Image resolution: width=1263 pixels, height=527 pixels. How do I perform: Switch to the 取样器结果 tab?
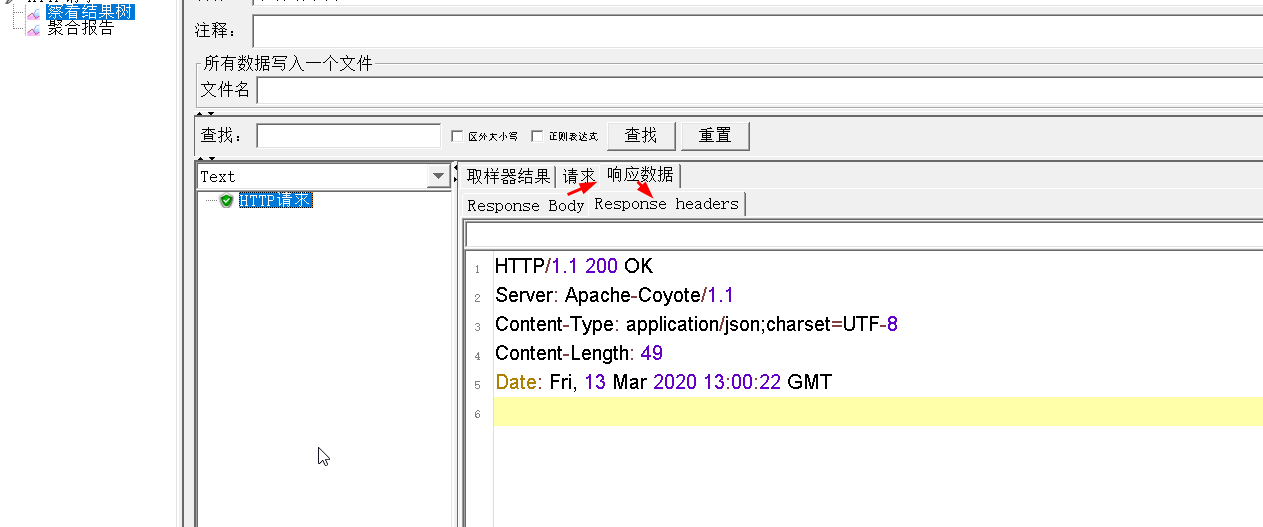(x=508, y=176)
